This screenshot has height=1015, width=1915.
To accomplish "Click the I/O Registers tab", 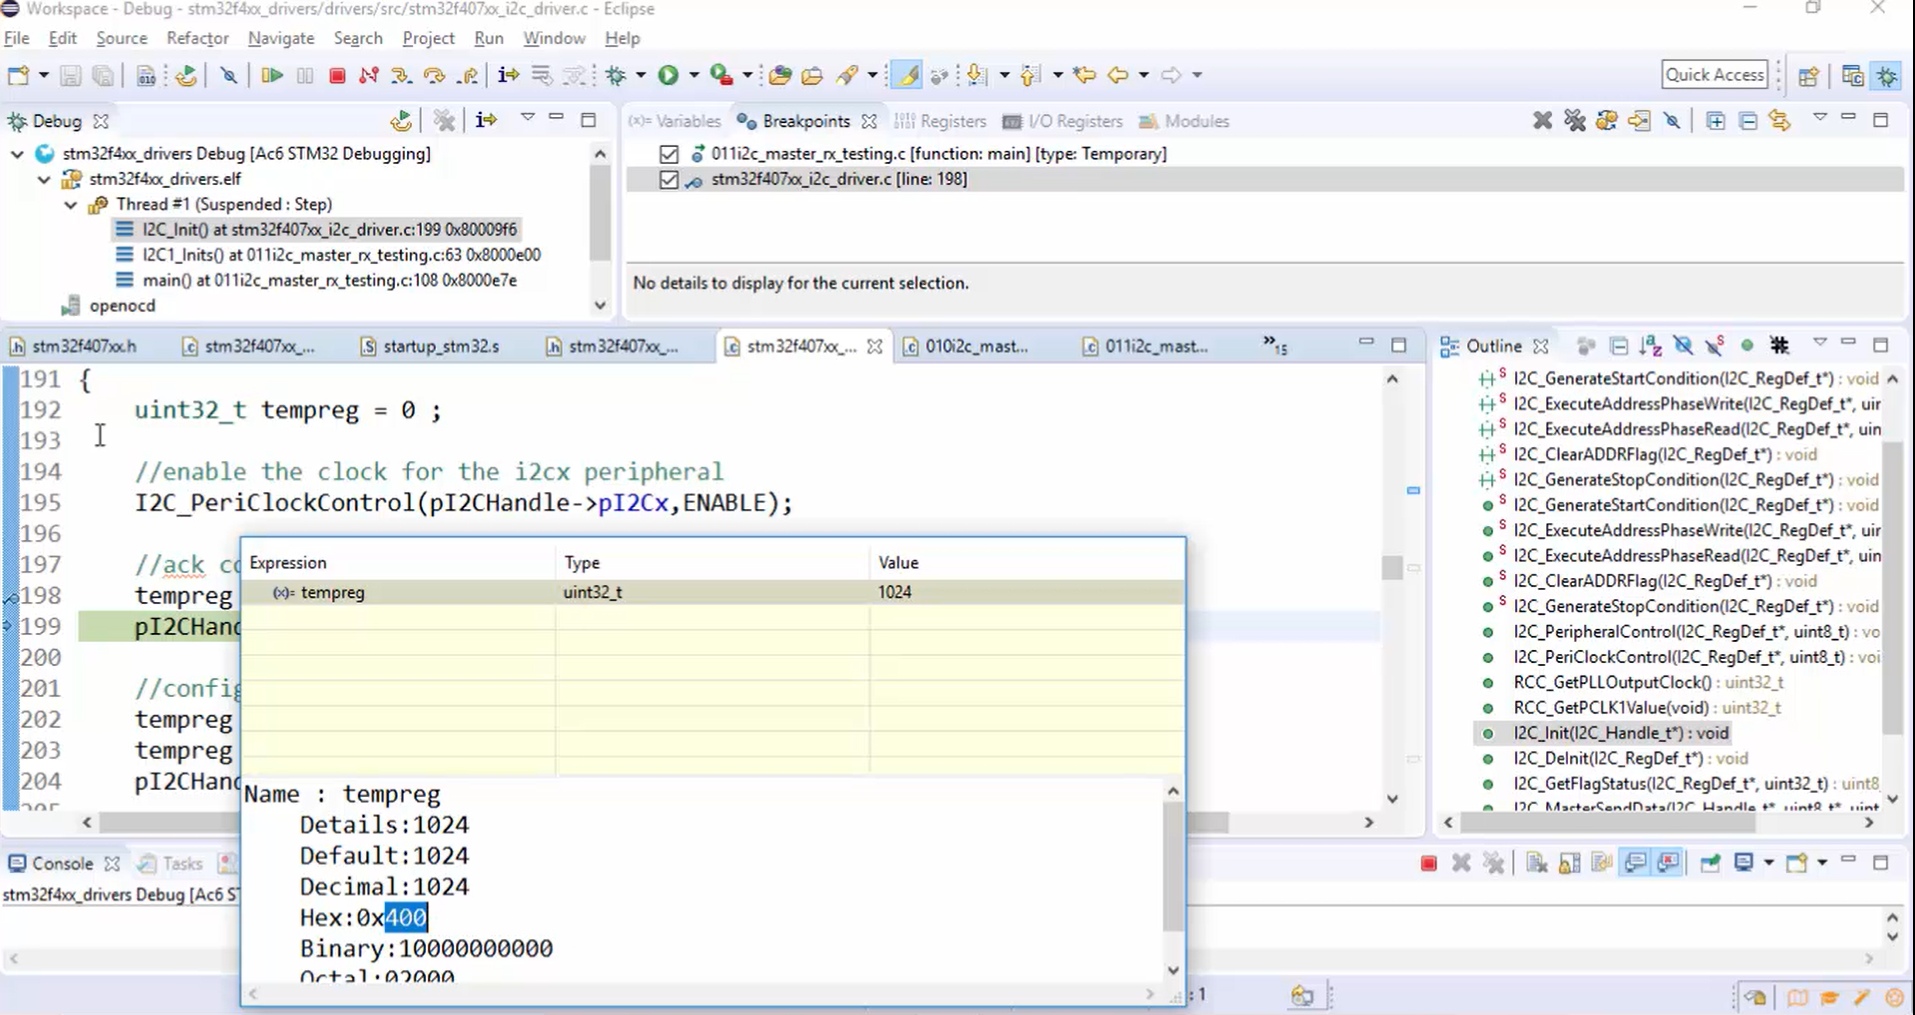I will [x=1062, y=121].
